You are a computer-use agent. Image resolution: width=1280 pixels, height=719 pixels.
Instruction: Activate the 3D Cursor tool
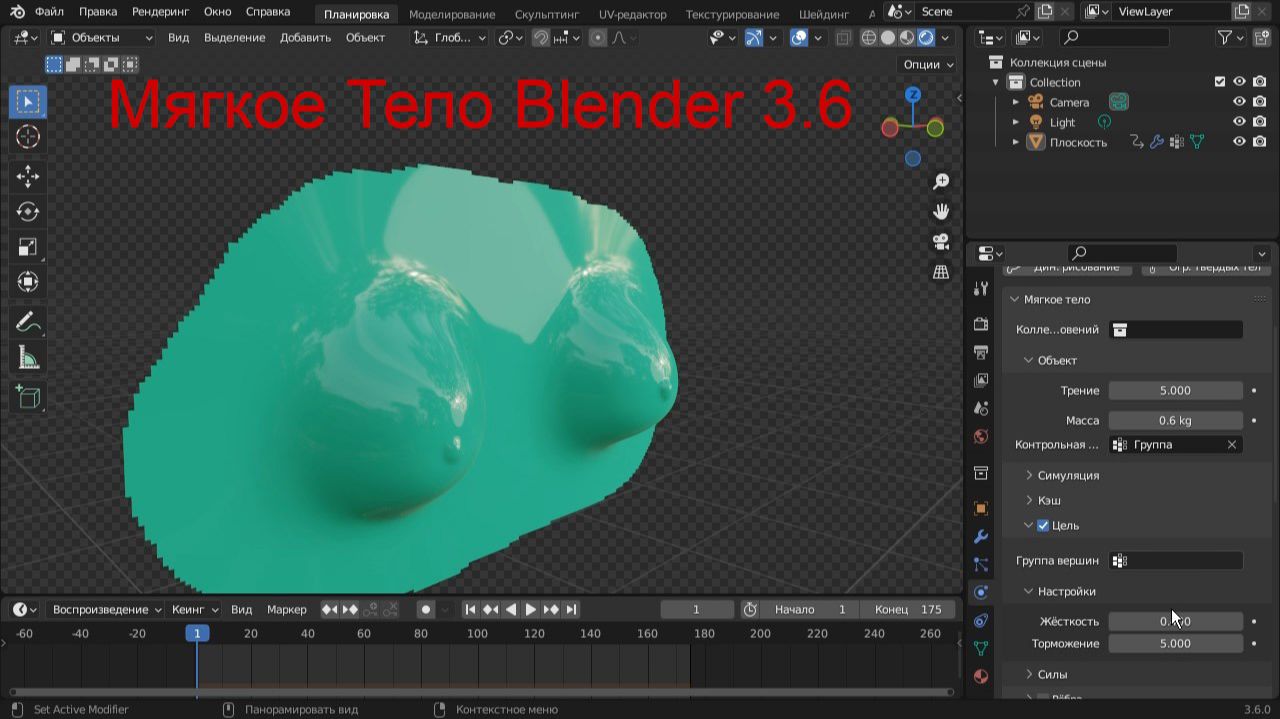(x=28, y=137)
